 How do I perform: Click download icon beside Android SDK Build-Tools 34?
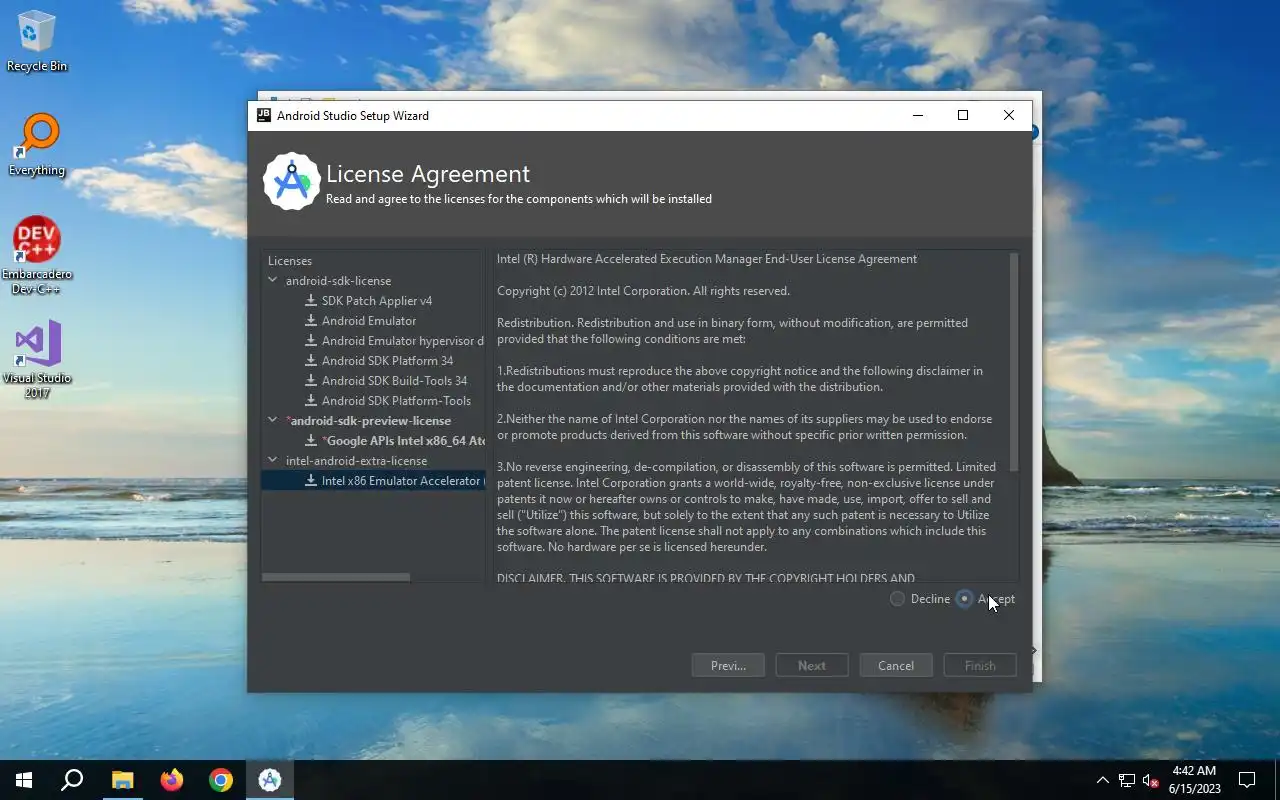tap(311, 381)
